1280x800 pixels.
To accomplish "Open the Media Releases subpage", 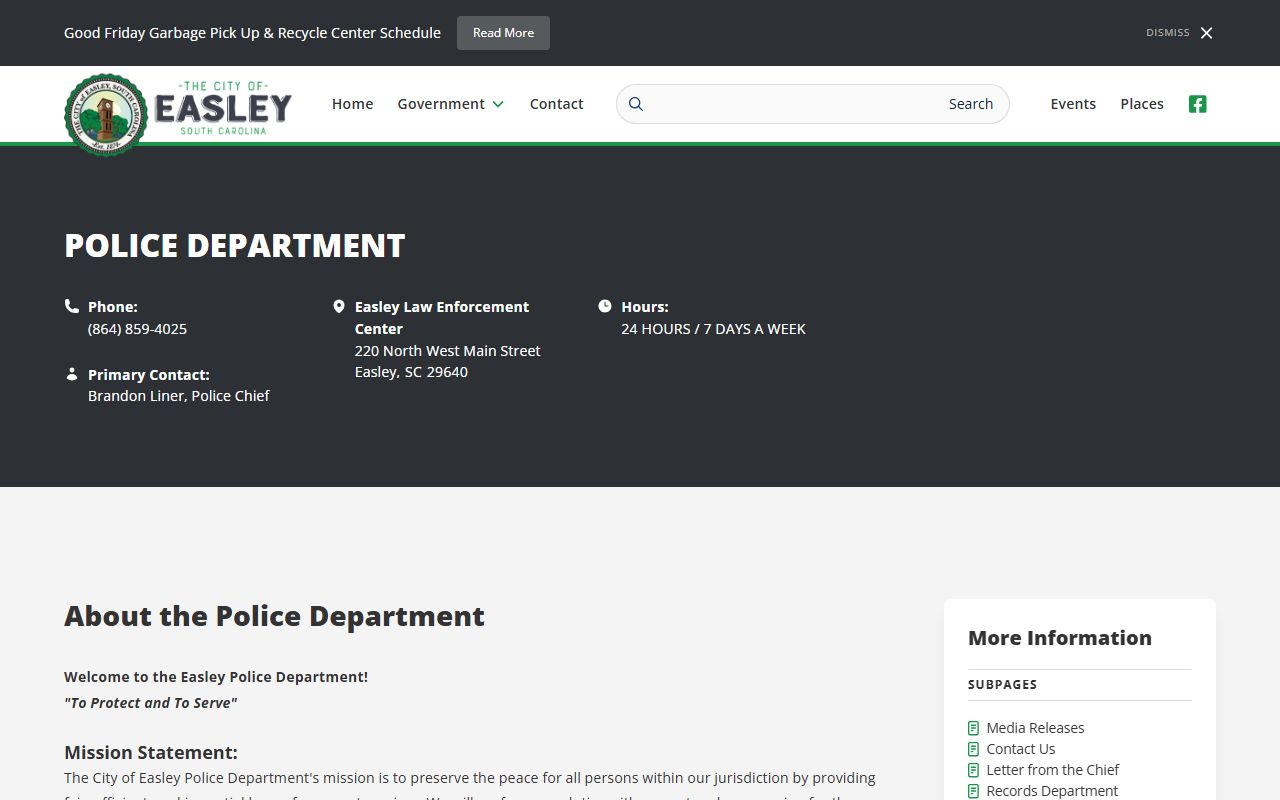I will point(1035,728).
